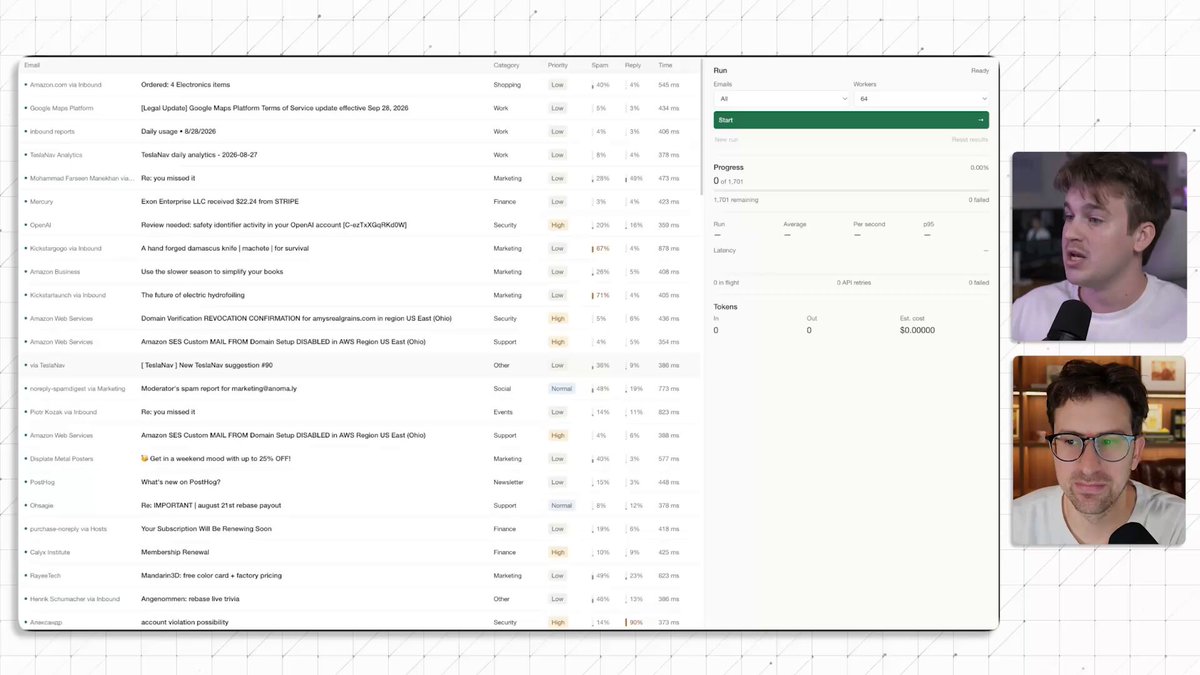Open "Ordered: 4 Electronics items" email
This screenshot has width=1200, height=675.
(x=185, y=85)
